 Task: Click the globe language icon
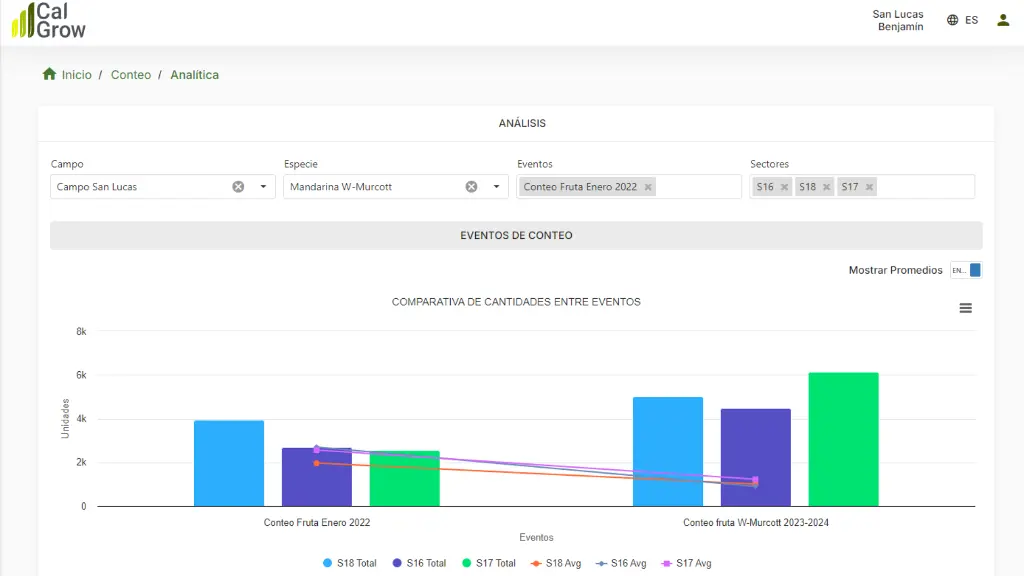point(953,20)
